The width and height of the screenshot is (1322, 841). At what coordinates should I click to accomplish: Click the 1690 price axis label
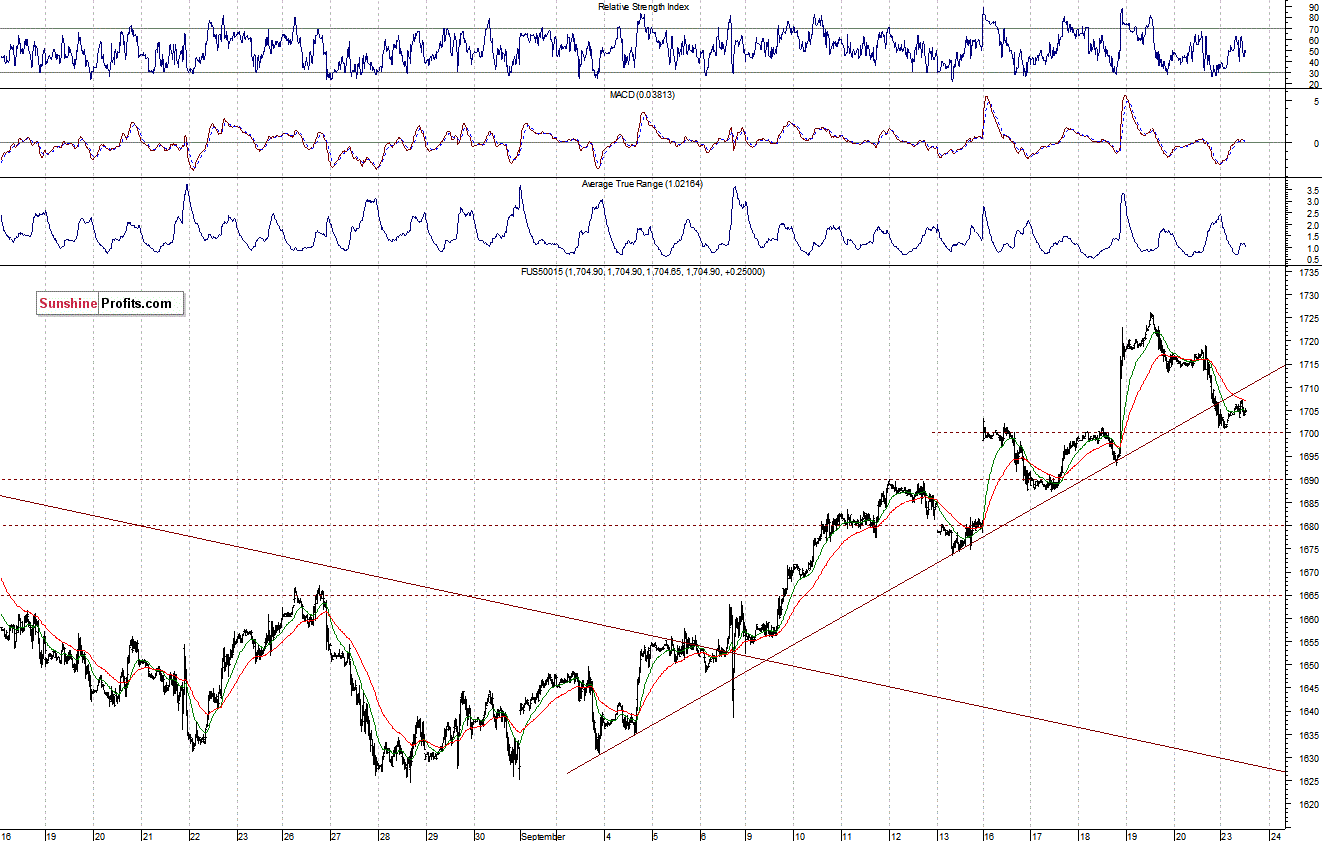[x=1307, y=481]
